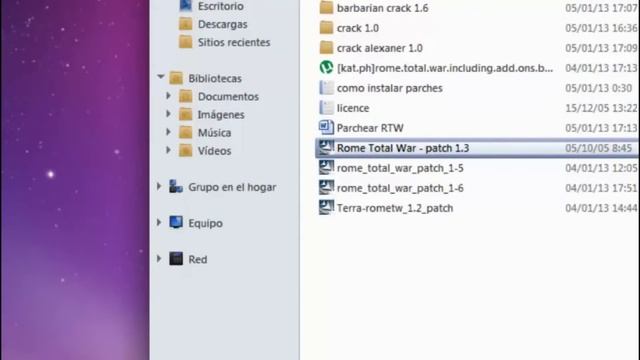Select the uTorrent icon of kat.ph torrent file
This screenshot has height=360, width=640.
click(326, 67)
